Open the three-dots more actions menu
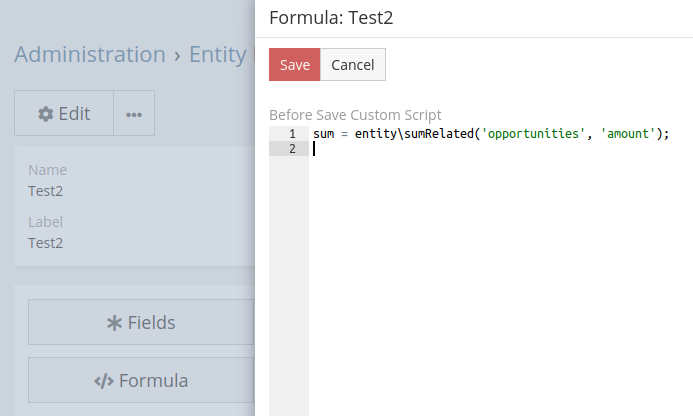Viewport: 693px width, 416px height. 134,114
